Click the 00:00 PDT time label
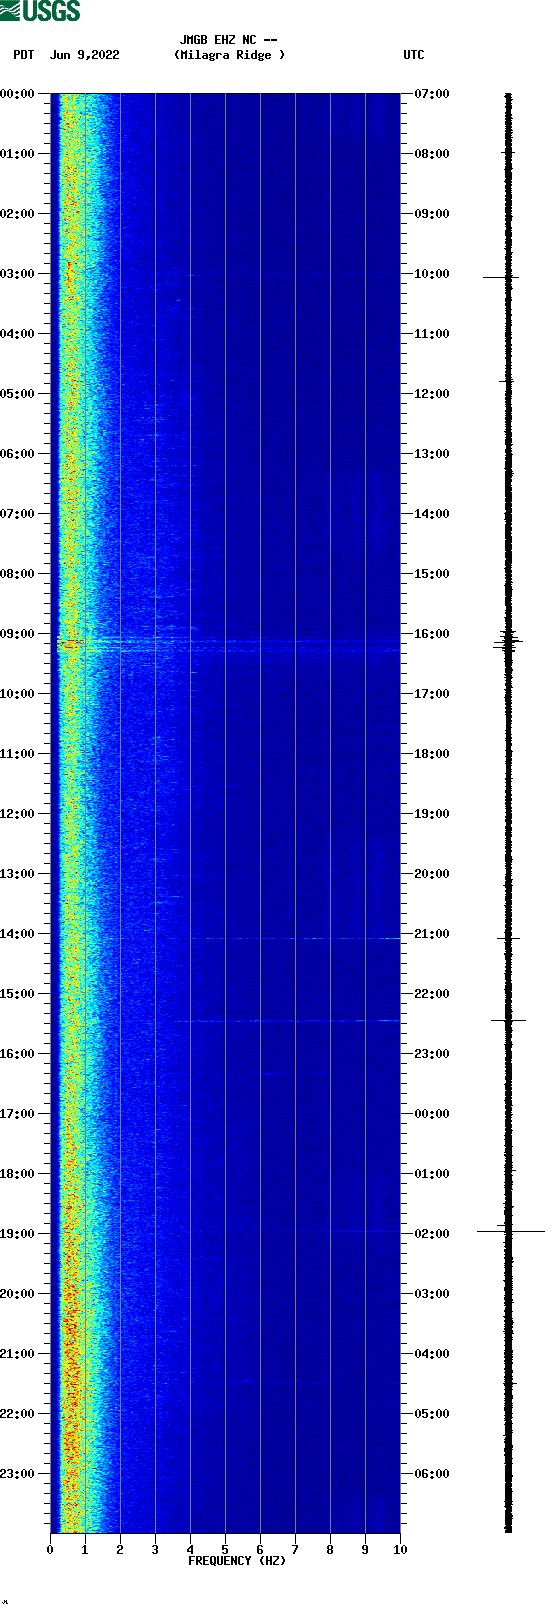The height and width of the screenshot is (1613, 552). coord(18,94)
